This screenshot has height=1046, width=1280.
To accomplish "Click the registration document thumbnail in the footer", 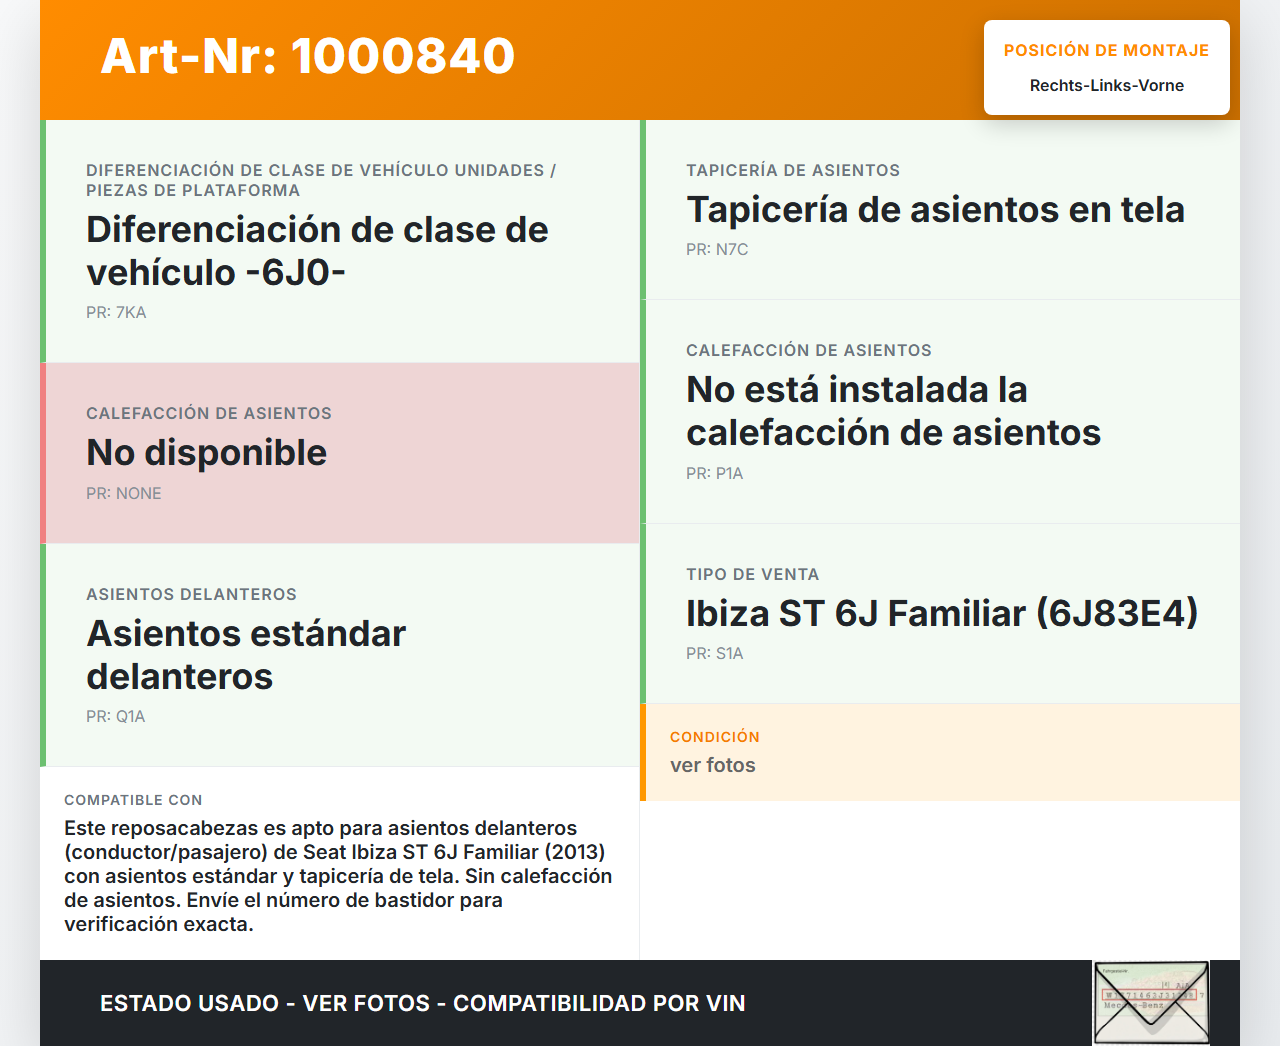I will [1151, 1003].
